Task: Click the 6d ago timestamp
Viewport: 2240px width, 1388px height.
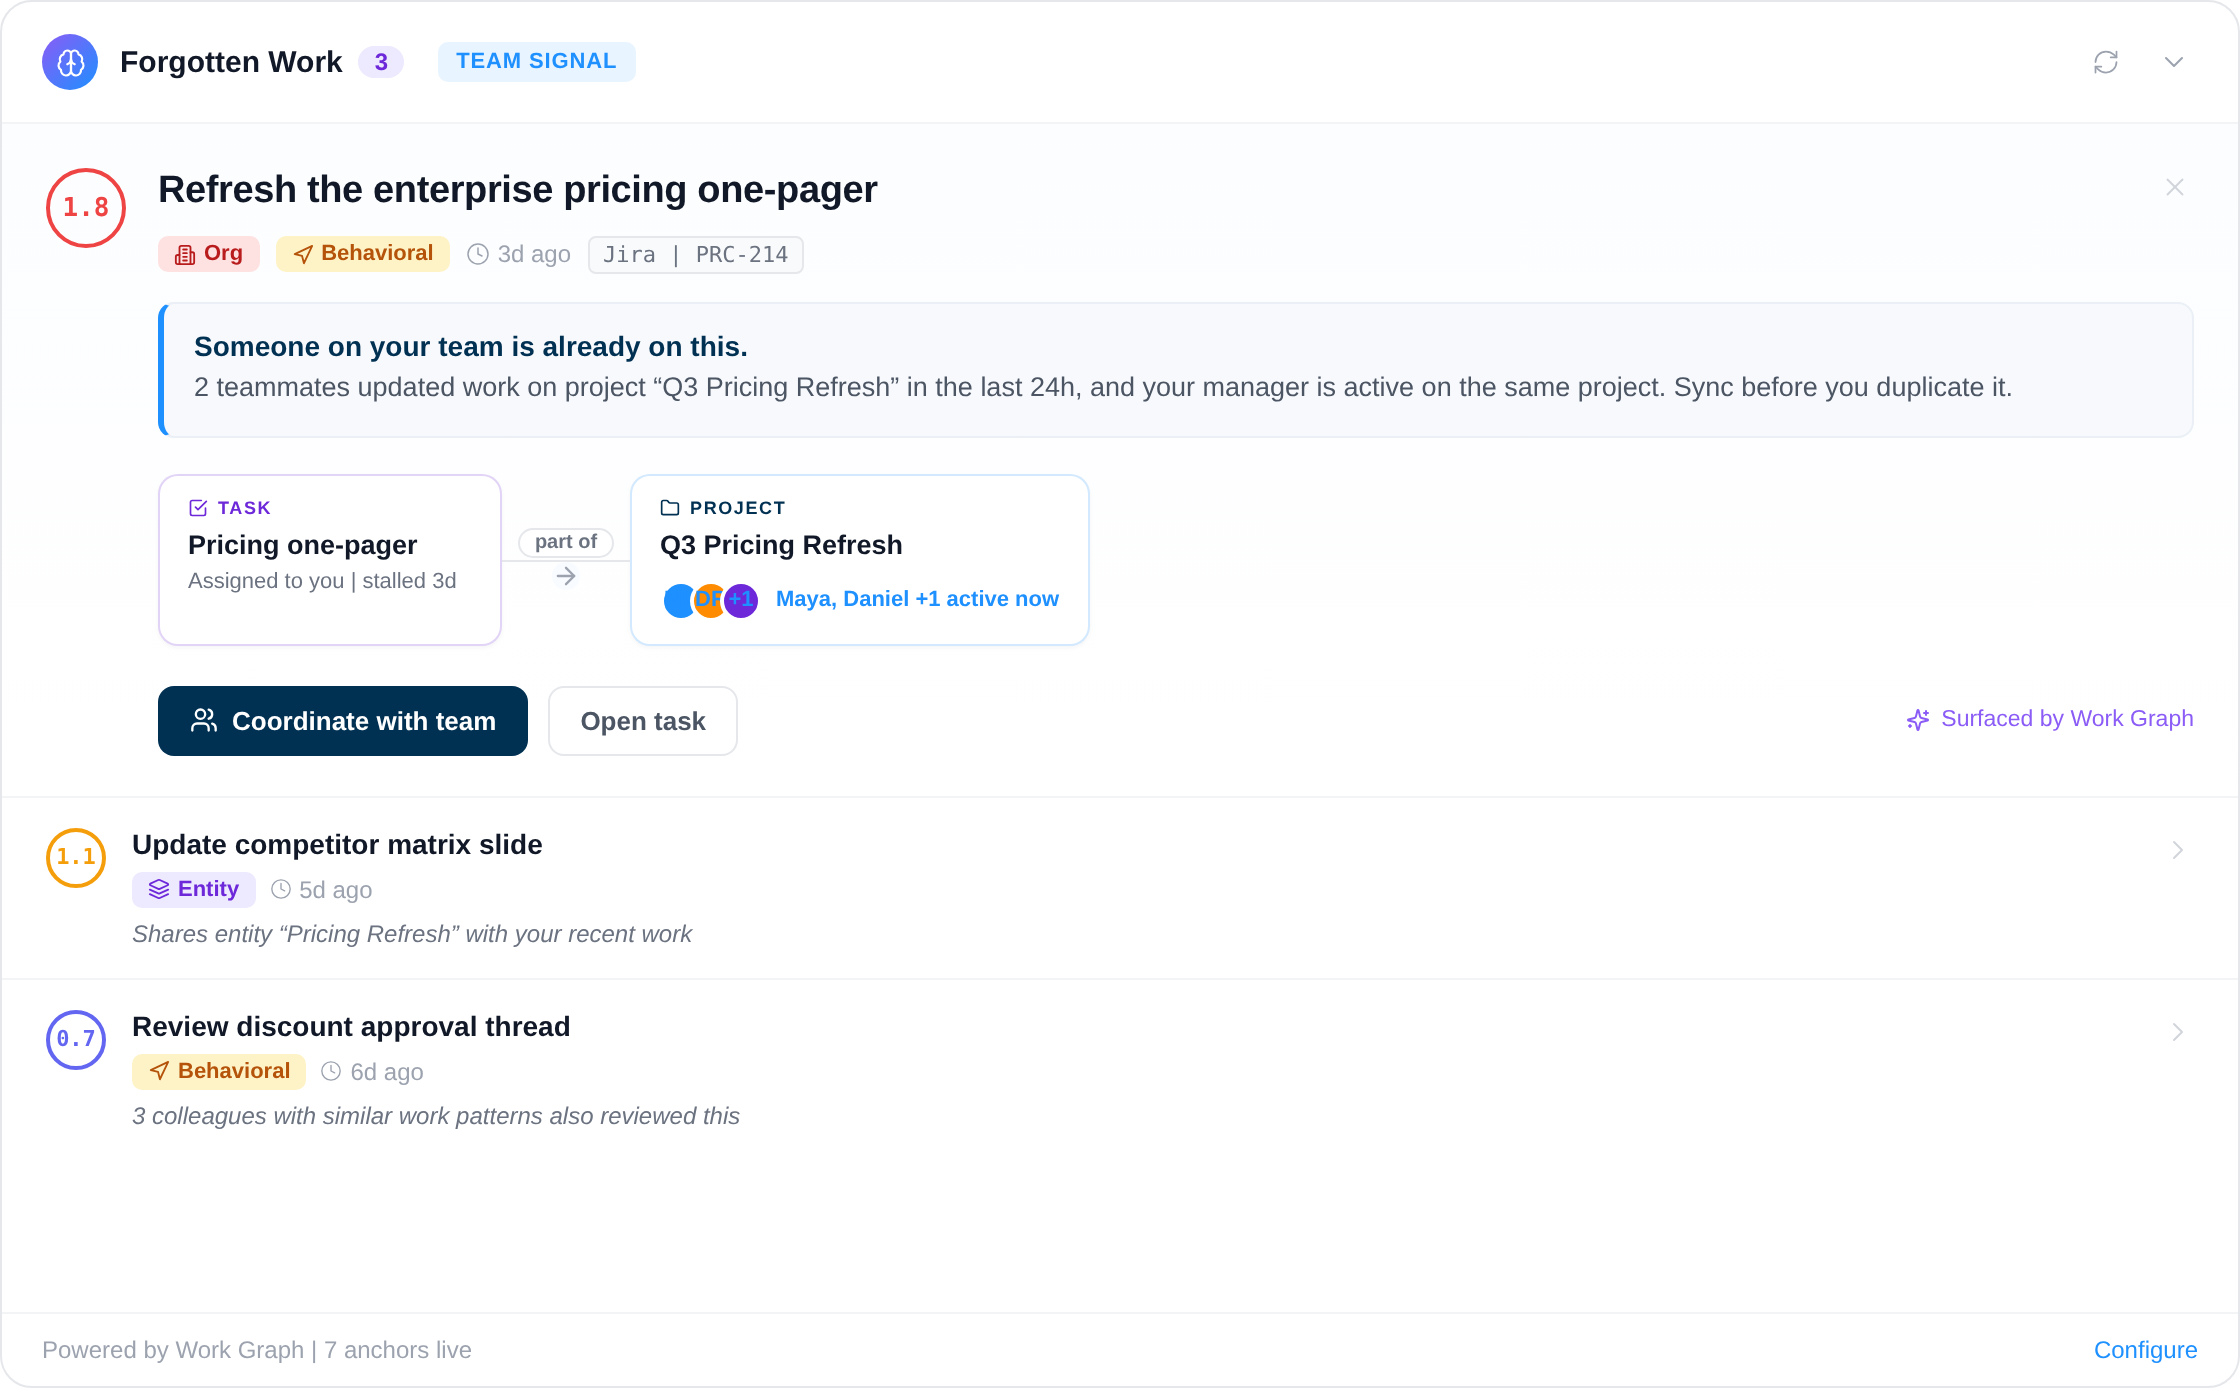Action: pyautogui.click(x=372, y=1072)
